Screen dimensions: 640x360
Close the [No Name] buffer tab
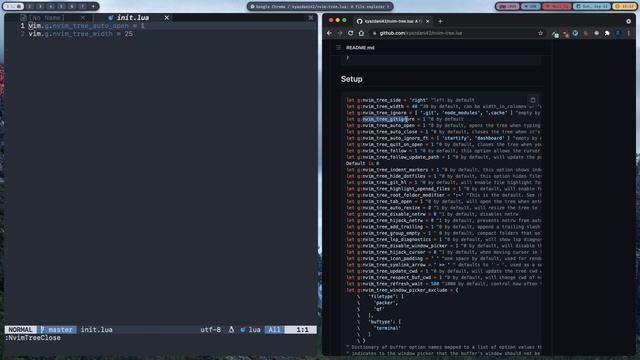coord(83,18)
